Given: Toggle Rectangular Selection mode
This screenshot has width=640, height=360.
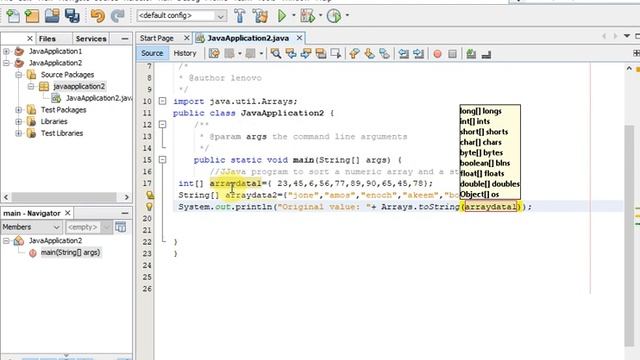Looking at the screenshot, I should (336, 53).
